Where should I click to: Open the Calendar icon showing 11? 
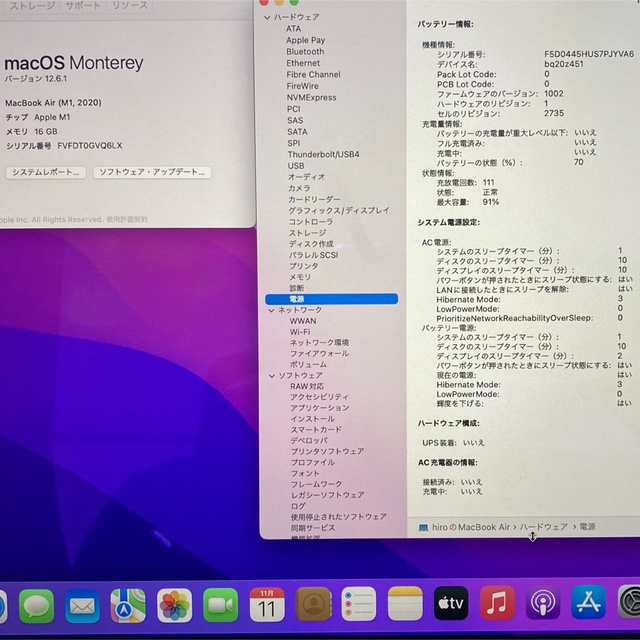coord(267,604)
